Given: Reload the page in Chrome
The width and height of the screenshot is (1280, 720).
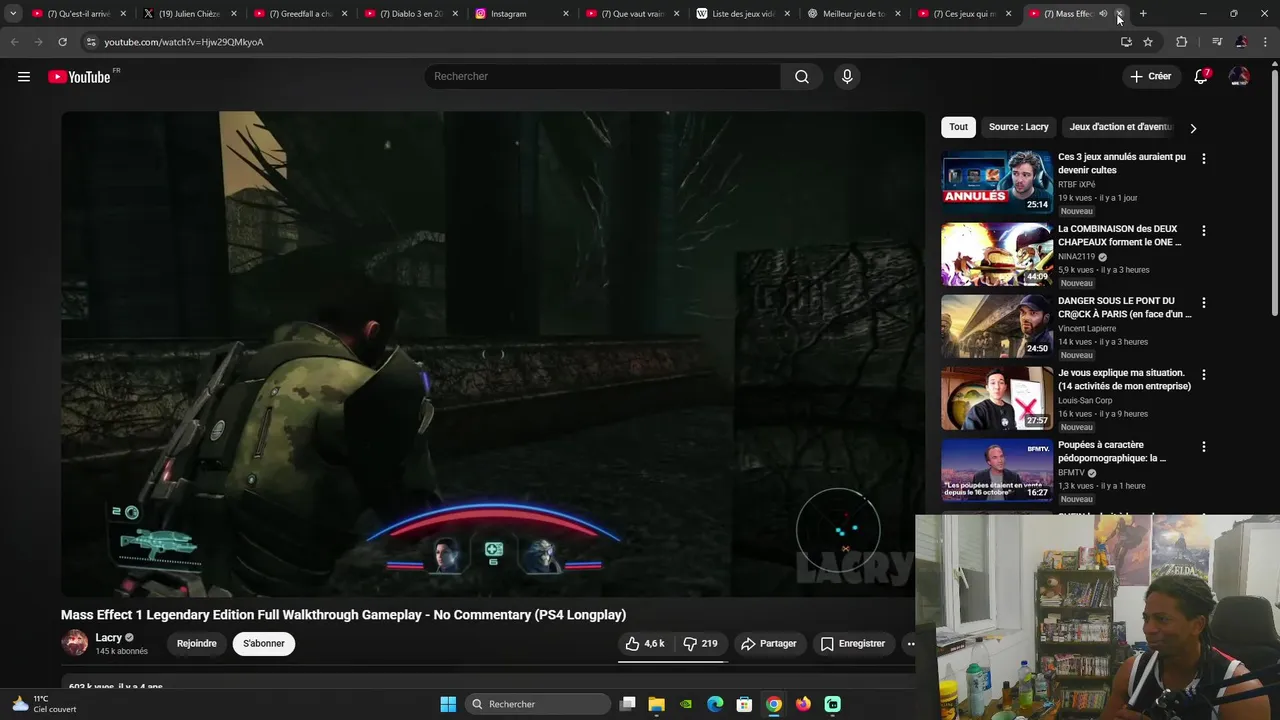Looking at the screenshot, I should pyautogui.click(x=62, y=42).
